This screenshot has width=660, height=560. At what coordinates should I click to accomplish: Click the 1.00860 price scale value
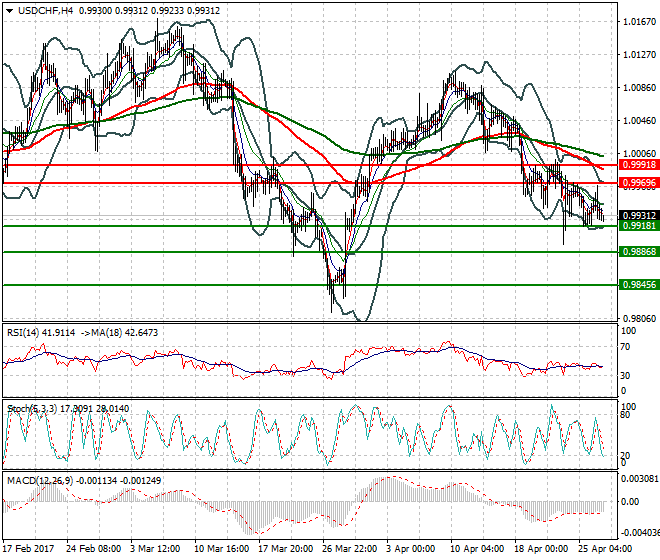639,88
